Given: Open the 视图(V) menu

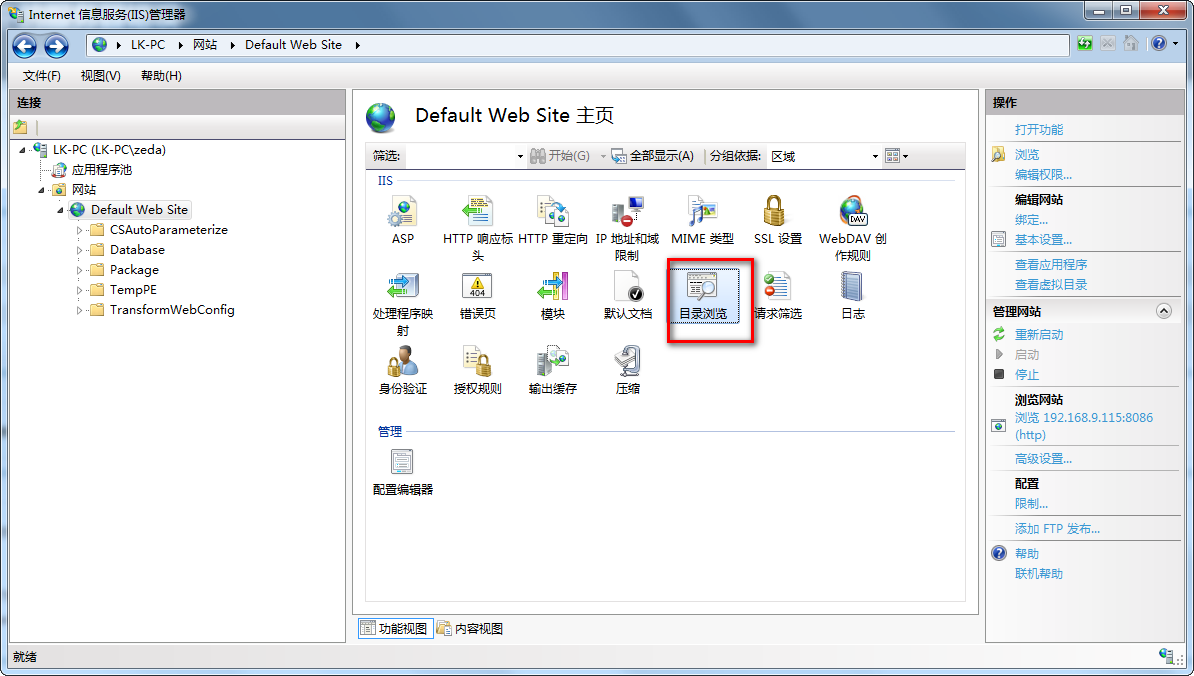Looking at the screenshot, I should [x=101, y=75].
